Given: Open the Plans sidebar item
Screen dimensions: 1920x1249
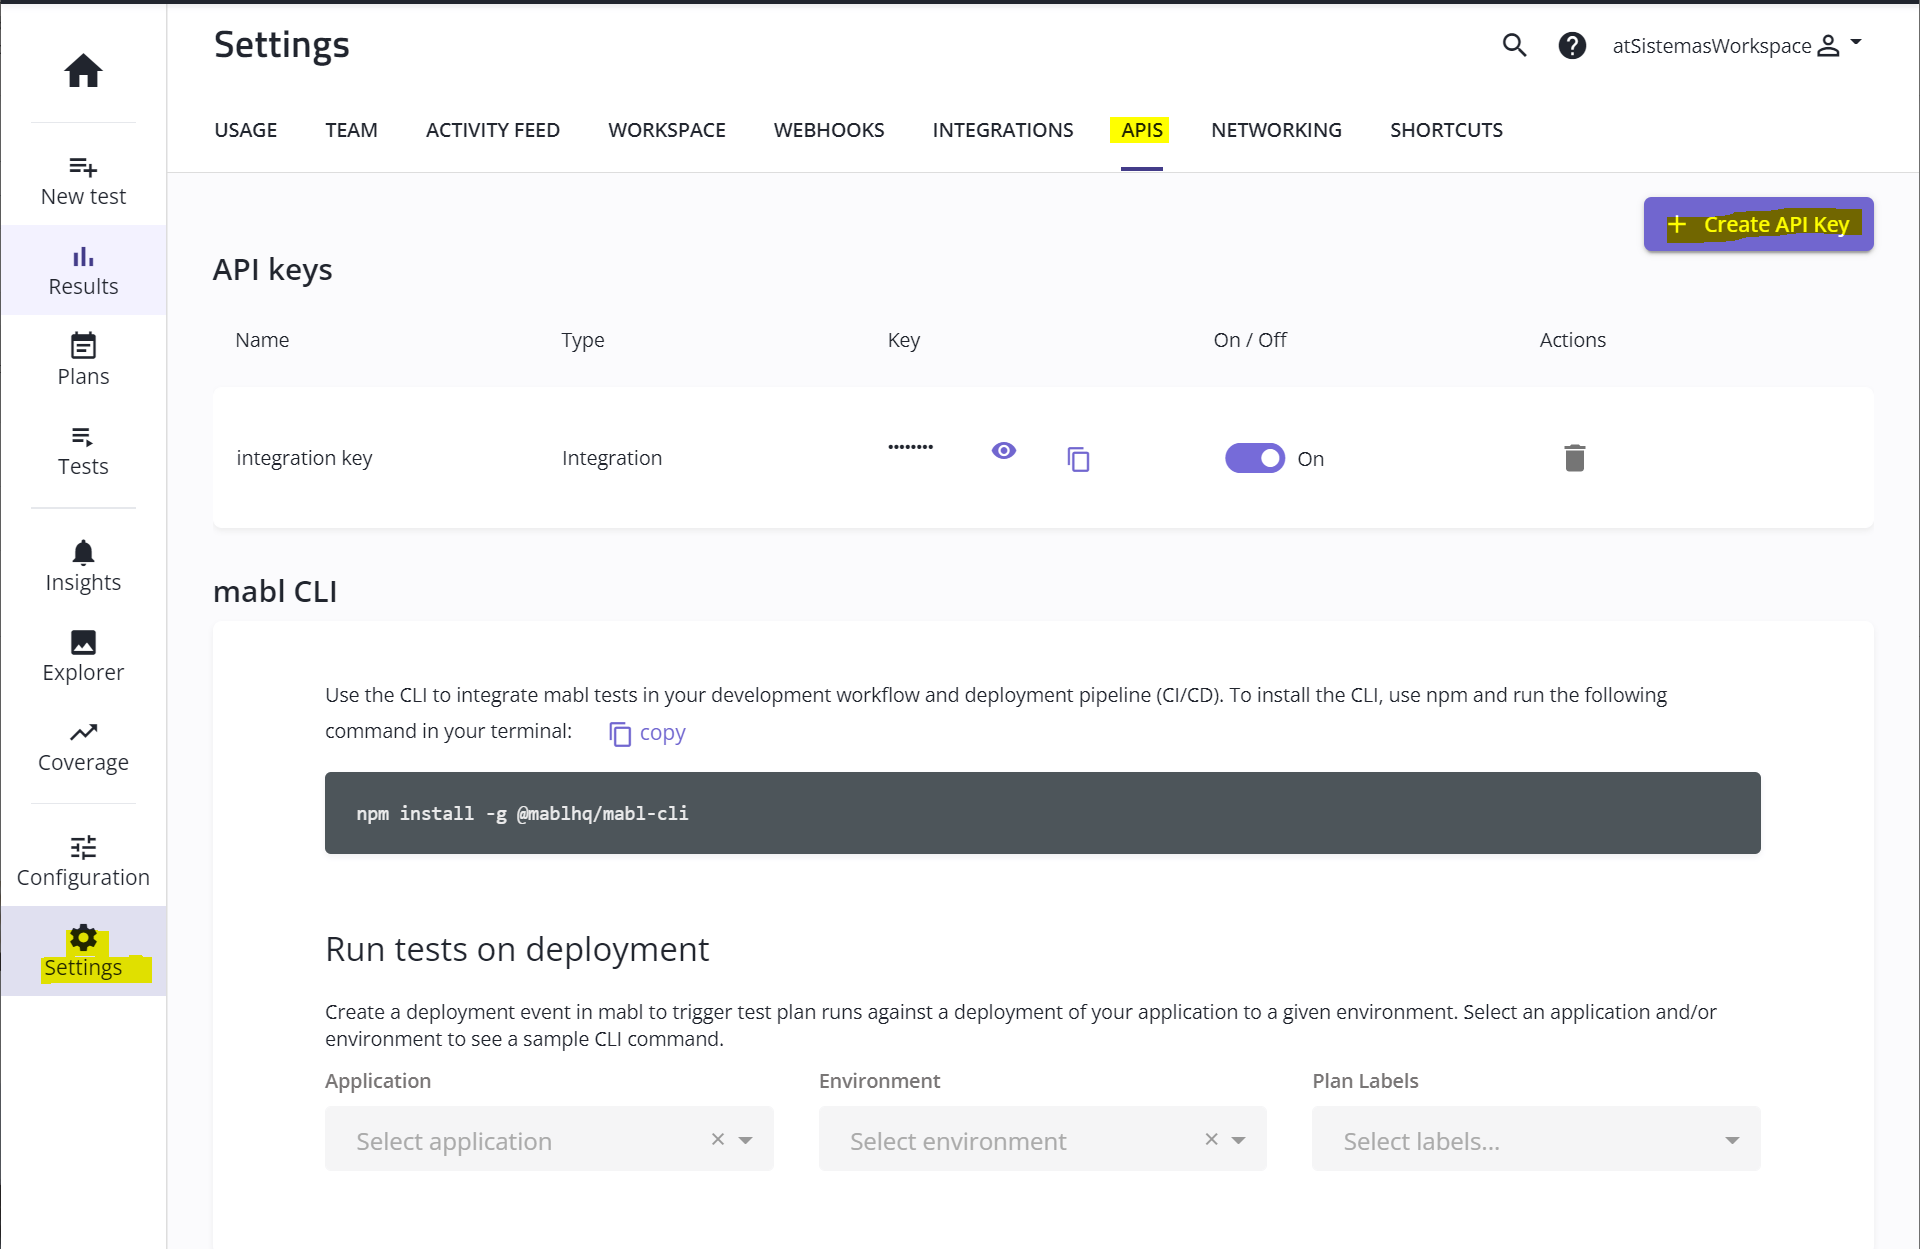Looking at the screenshot, I should pyautogui.click(x=83, y=360).
